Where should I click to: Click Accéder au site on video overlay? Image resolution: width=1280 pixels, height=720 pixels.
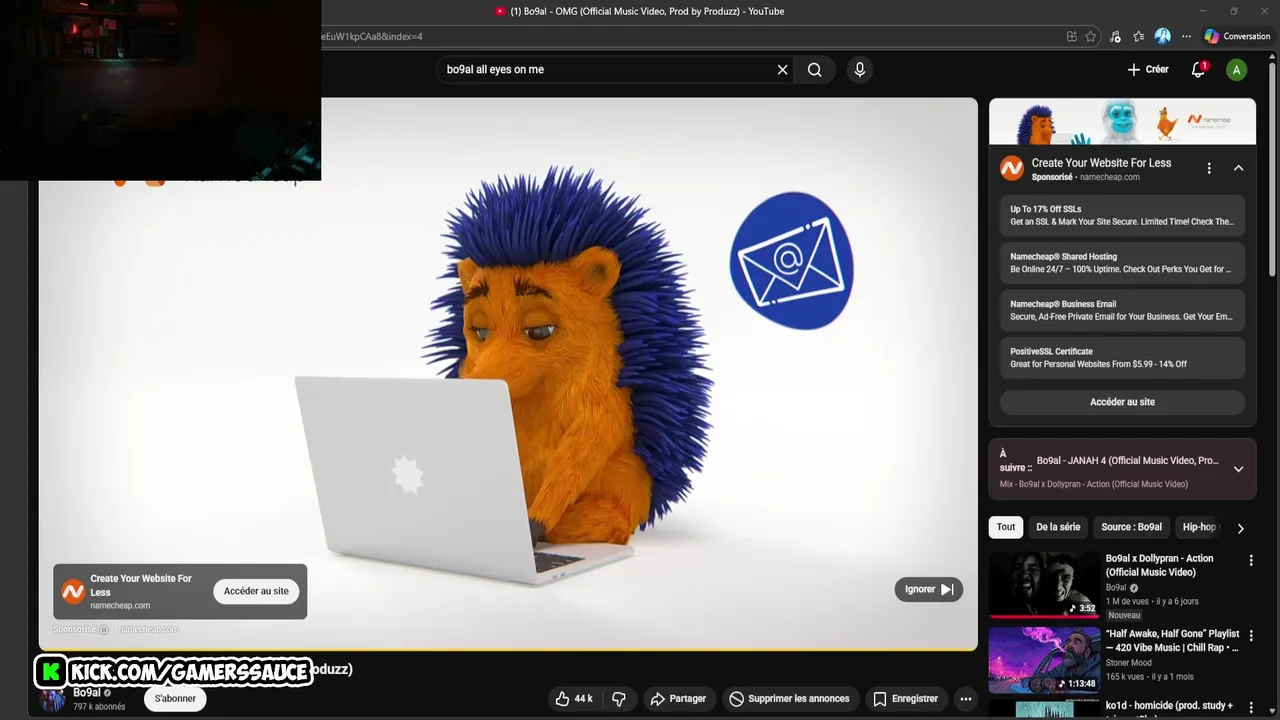[256, 591]
